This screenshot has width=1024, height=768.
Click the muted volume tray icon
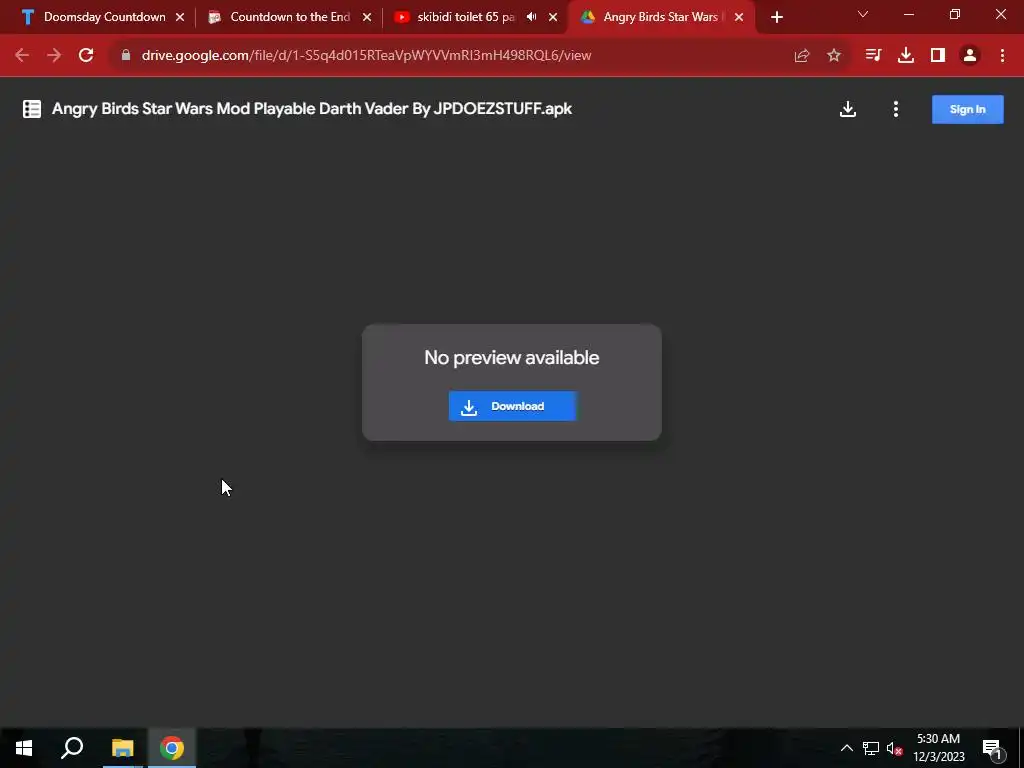click(894, 748)
